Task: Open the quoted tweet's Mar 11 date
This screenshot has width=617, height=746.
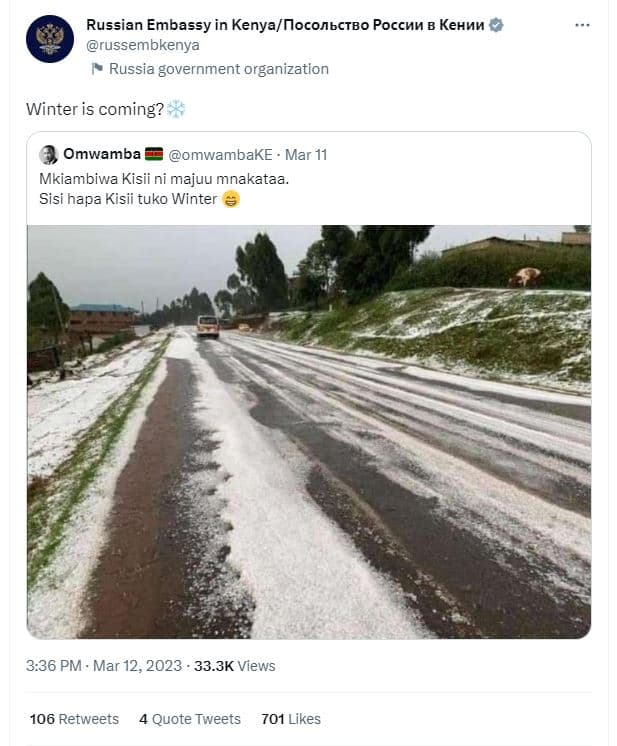Action: (306, 155)
